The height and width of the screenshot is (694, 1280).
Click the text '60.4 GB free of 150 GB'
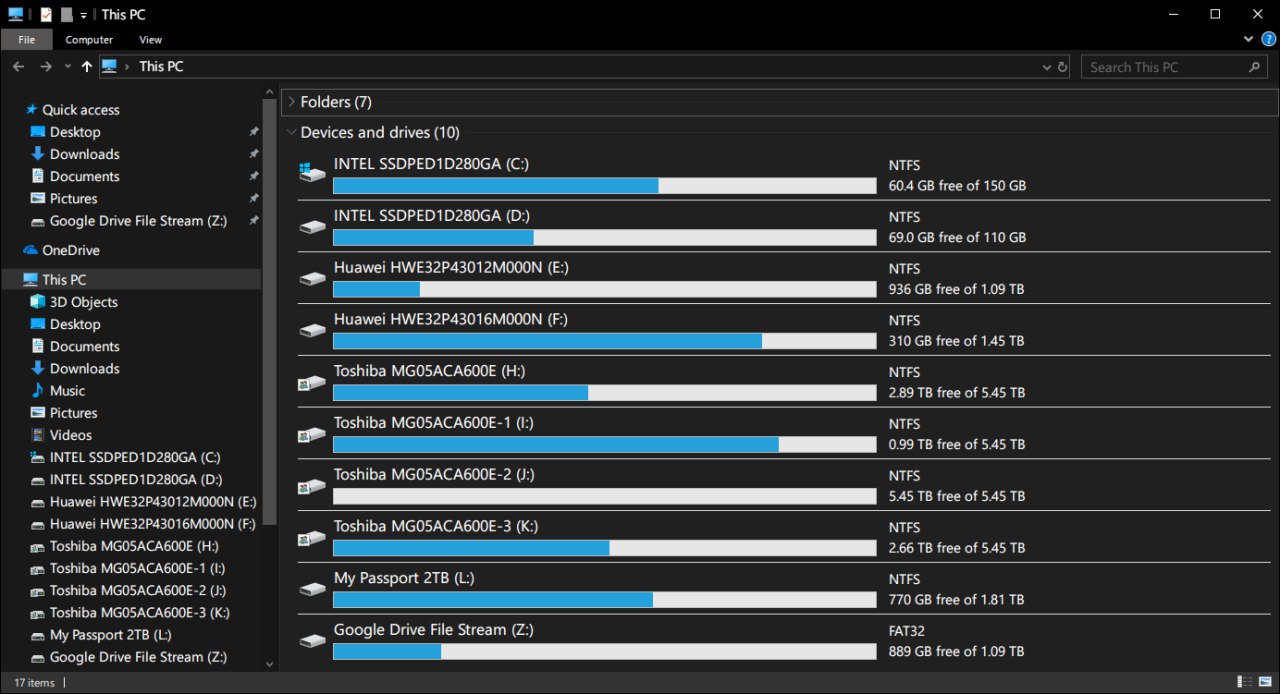point(957,186)
